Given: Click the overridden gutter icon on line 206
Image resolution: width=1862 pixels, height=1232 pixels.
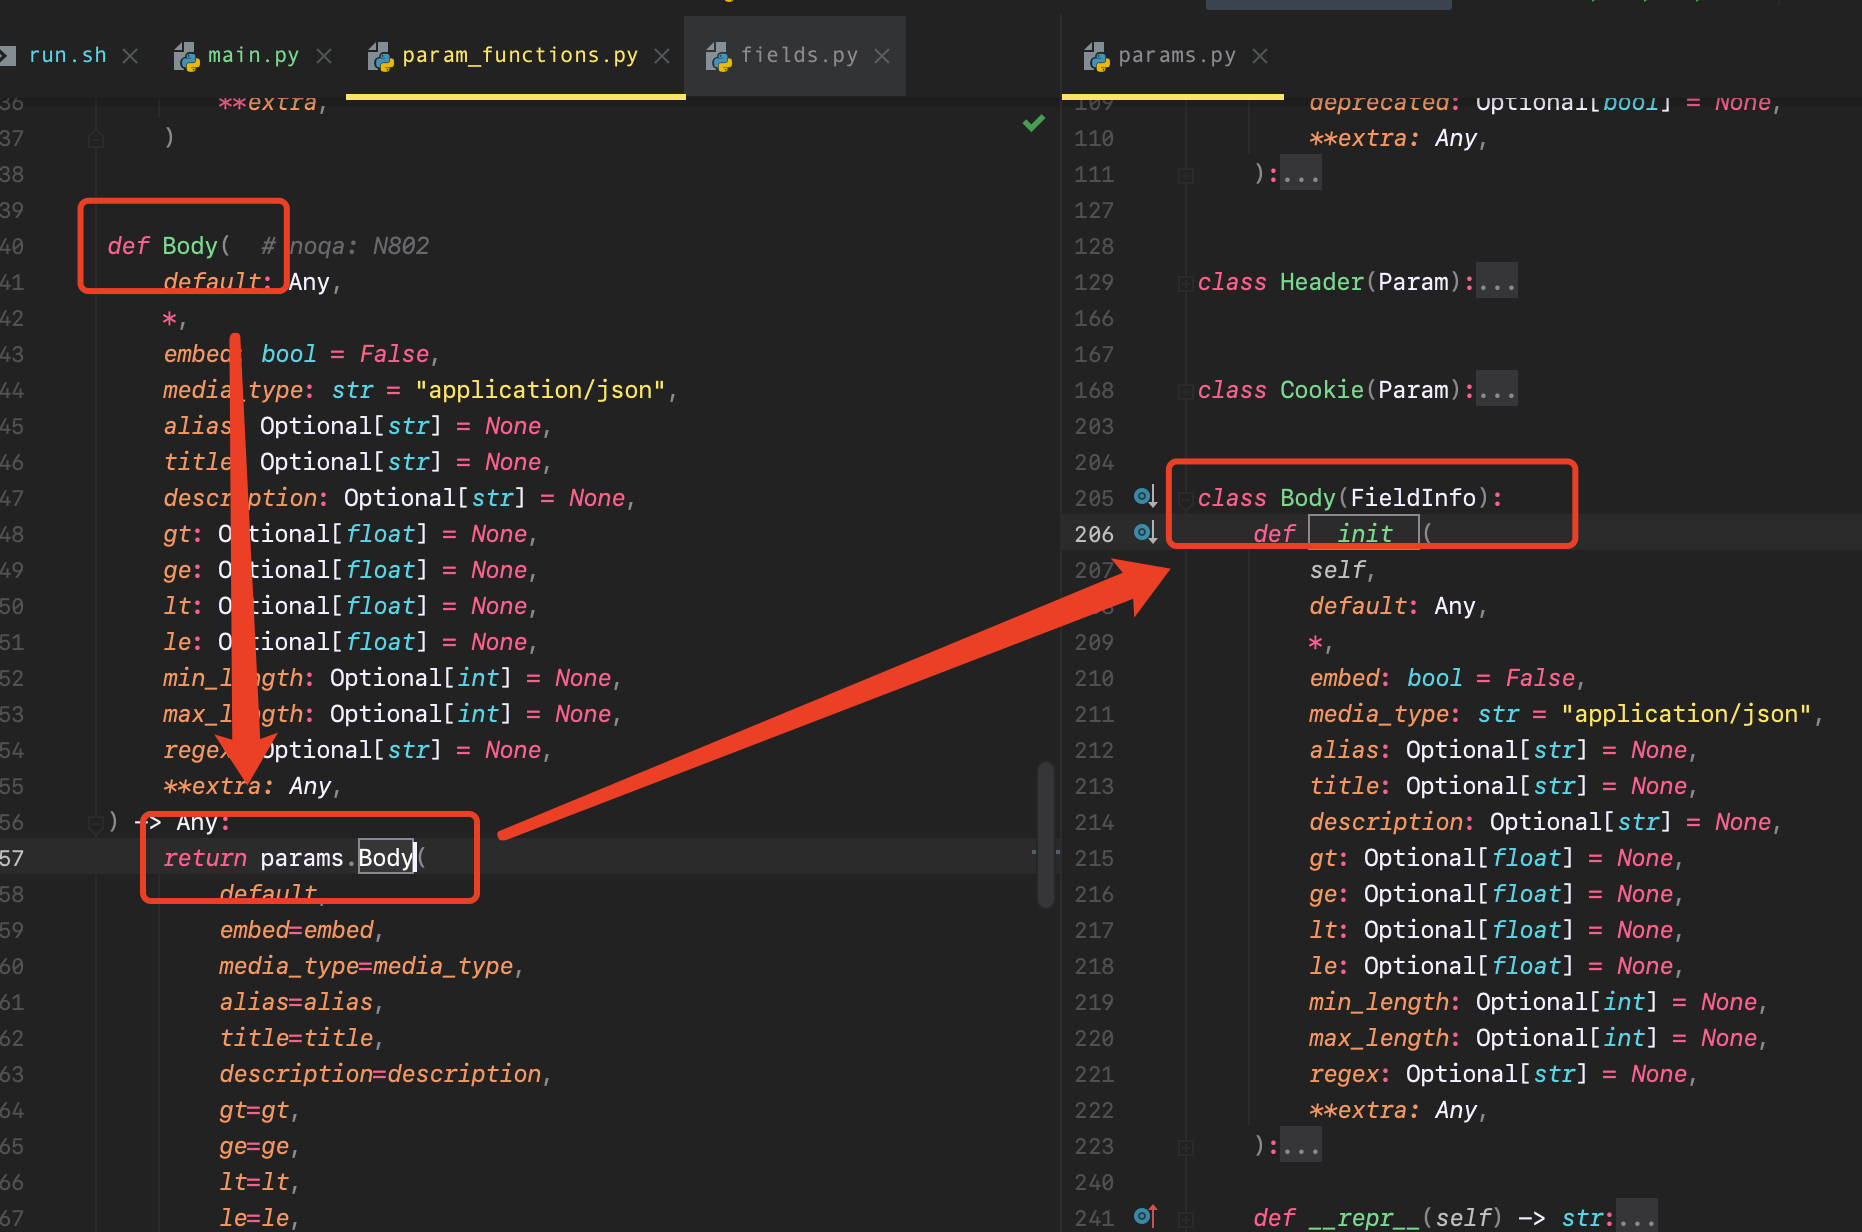Looking at the screenshot, I should tap(1145, 533).
